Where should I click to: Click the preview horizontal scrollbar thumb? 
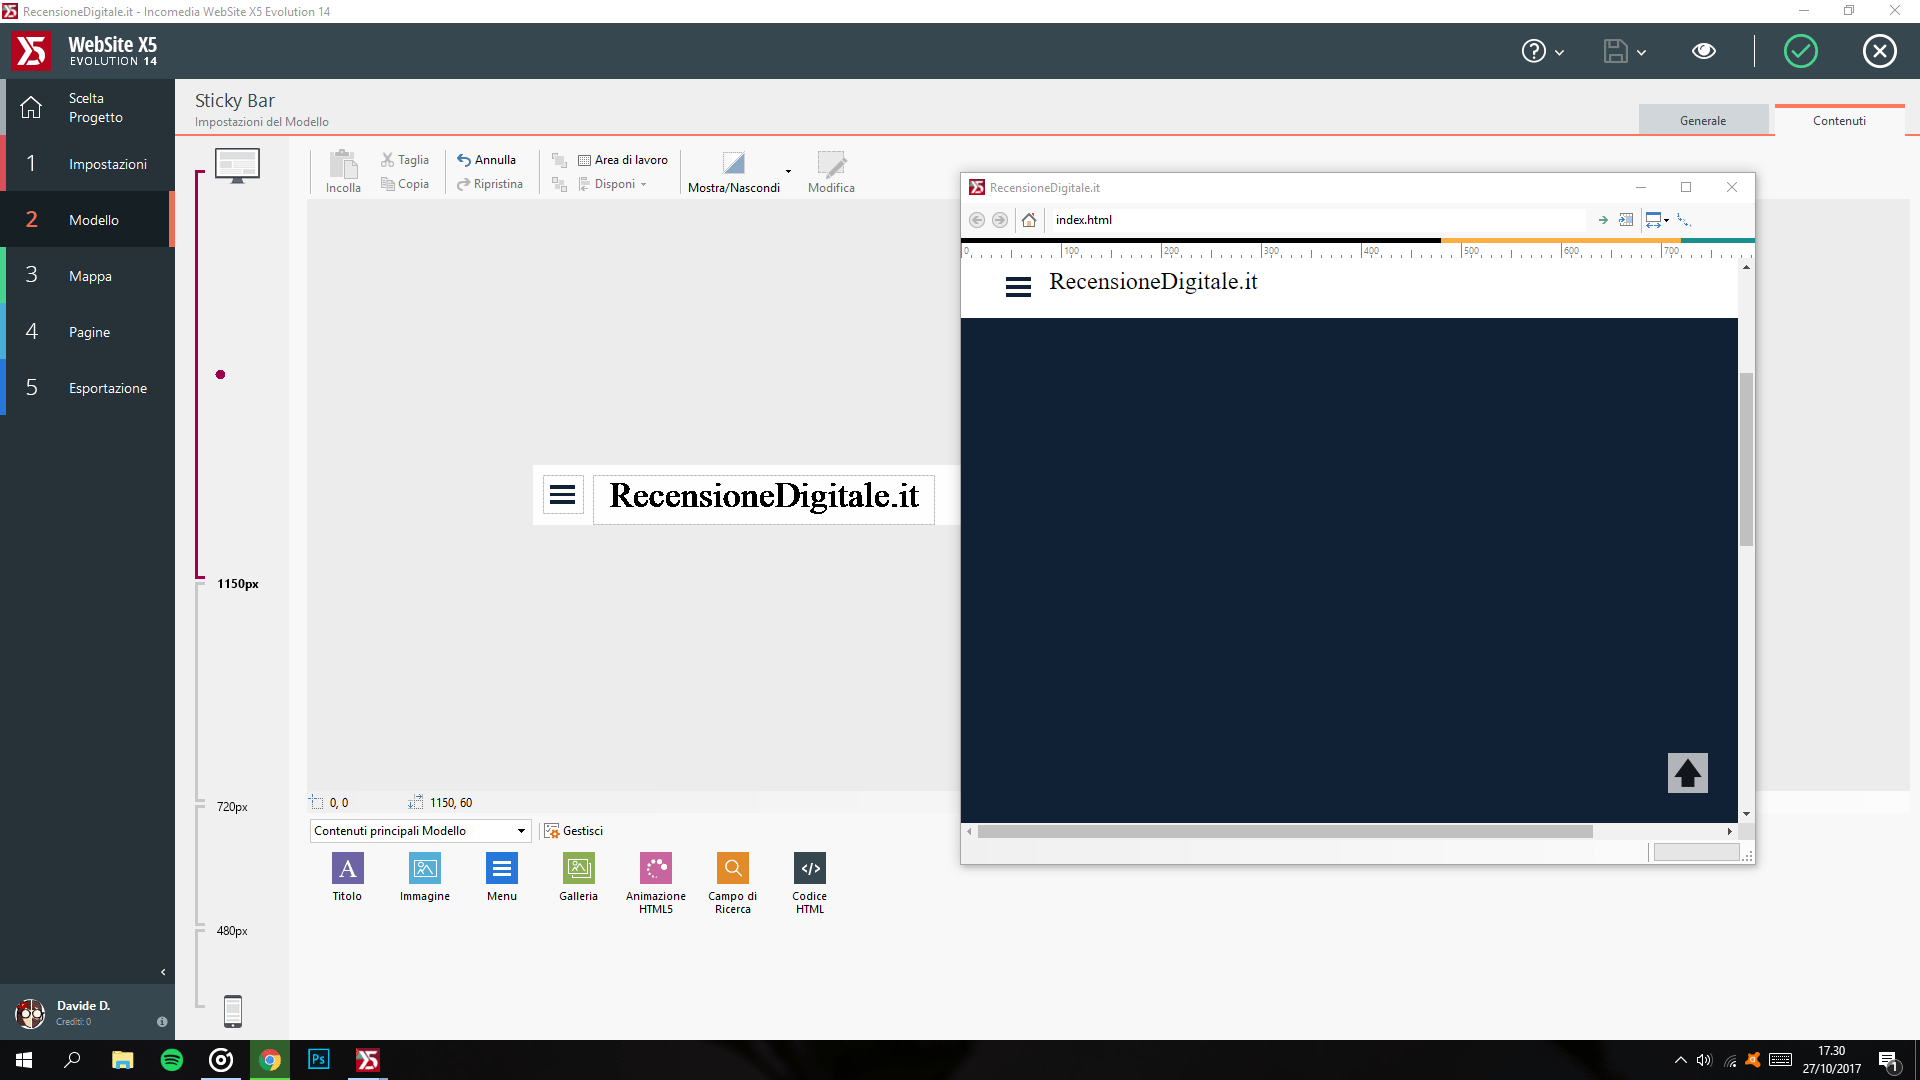click(1285, 832)
